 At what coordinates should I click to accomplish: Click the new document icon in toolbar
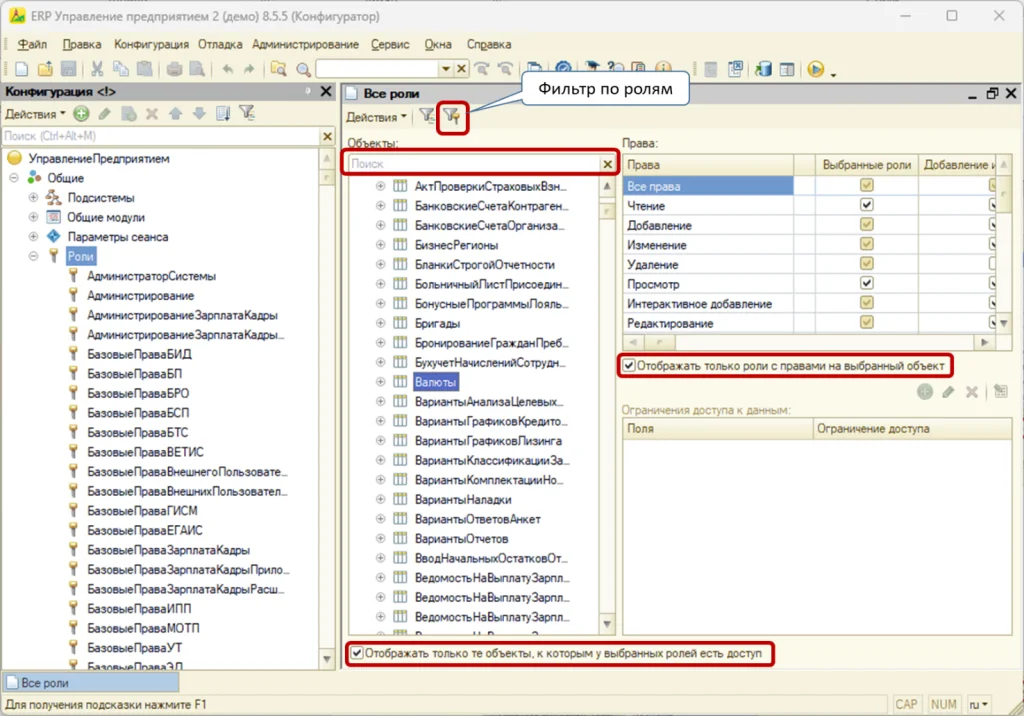pyautogui.click(x=22, y=69)
